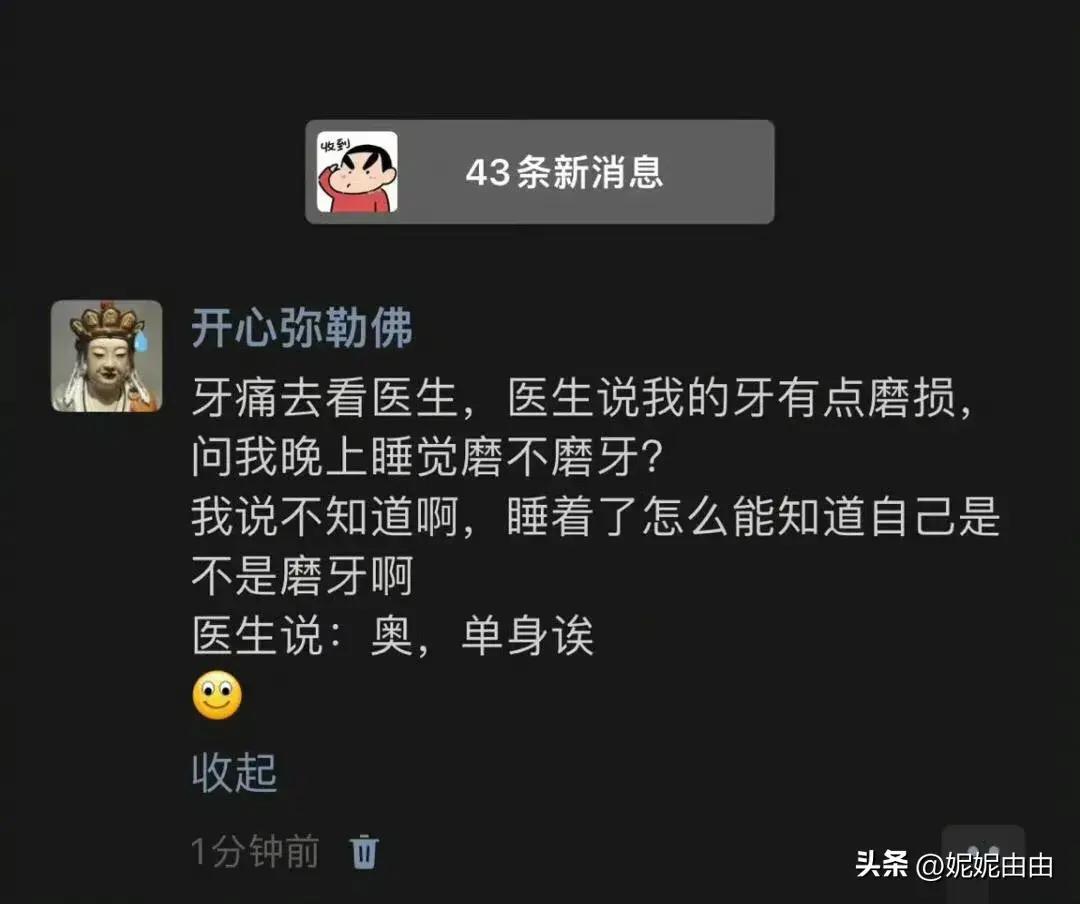Open the @妮妮由由 watermark handle
The height and width of the screenshot is (904, 1080).
[x=984, y=865]
